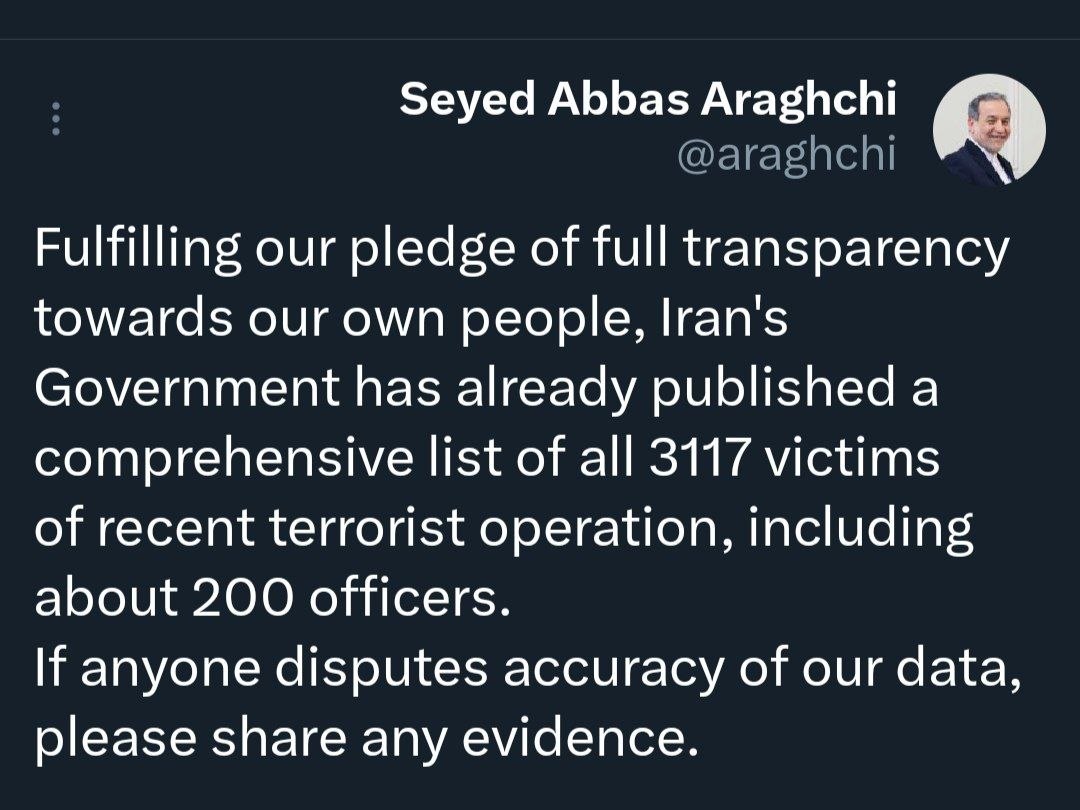Click the word "transparency" in the tweet

[x=845, y=248]
